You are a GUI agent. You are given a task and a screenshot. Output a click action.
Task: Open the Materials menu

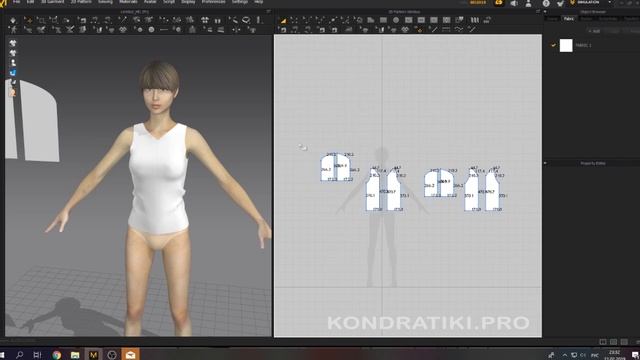(128, 2)
